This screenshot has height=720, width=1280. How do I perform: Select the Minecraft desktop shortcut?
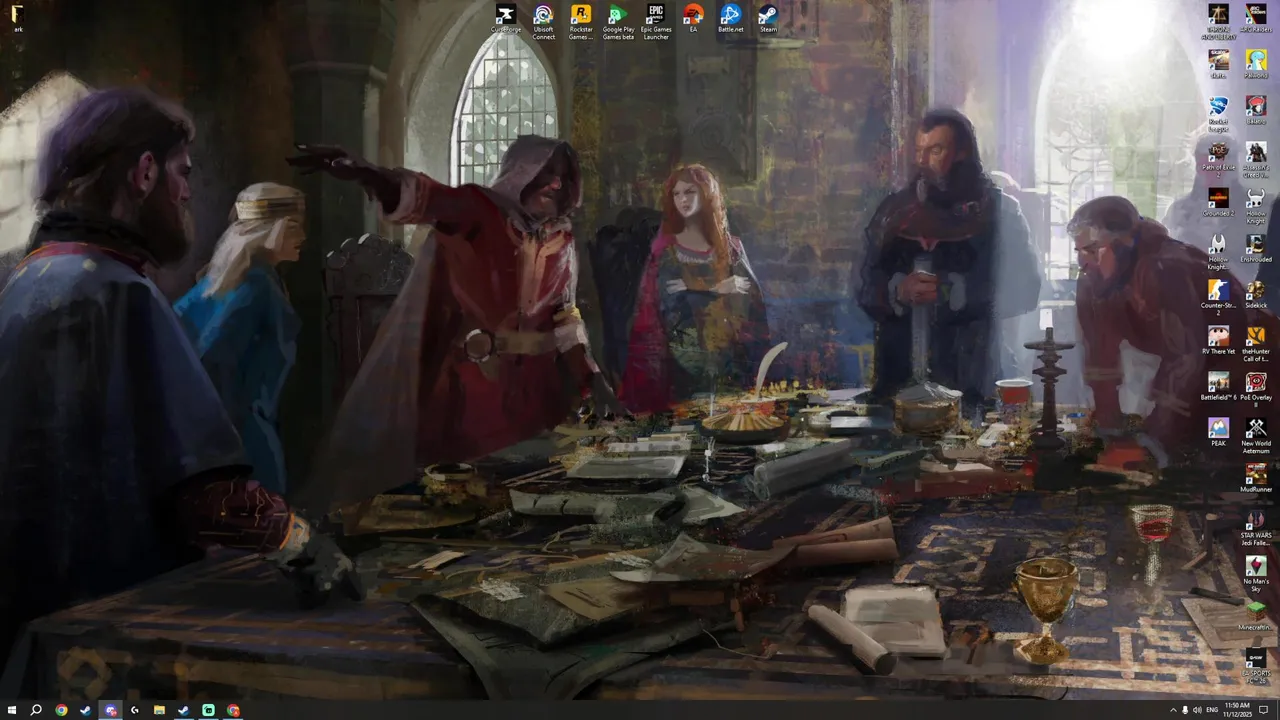[1256, 617]
